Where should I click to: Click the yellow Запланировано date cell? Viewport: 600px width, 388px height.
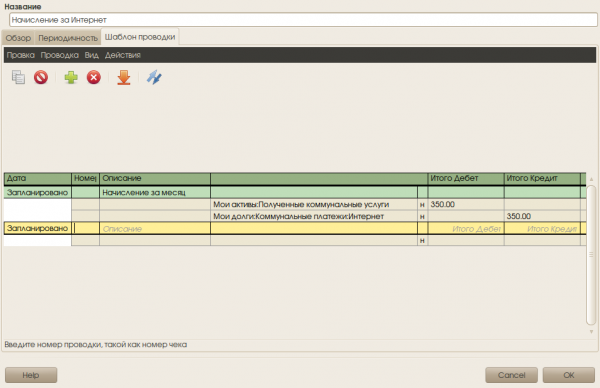tap(38, 228)
